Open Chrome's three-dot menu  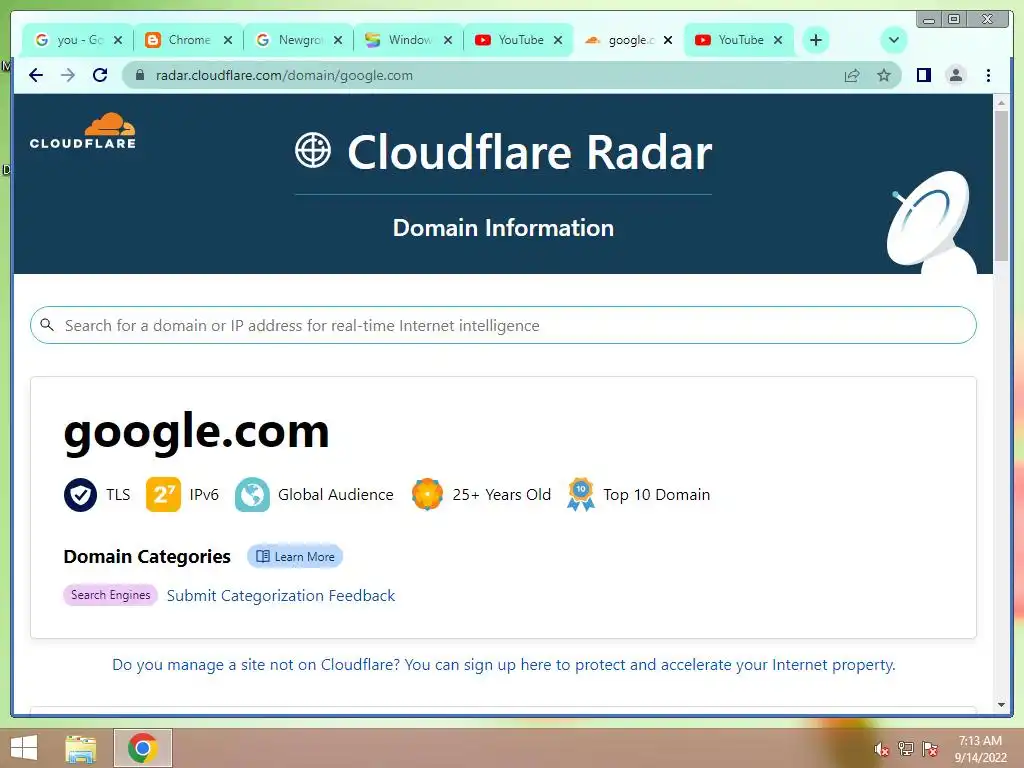pyautogui.click(x=988, y=75)
